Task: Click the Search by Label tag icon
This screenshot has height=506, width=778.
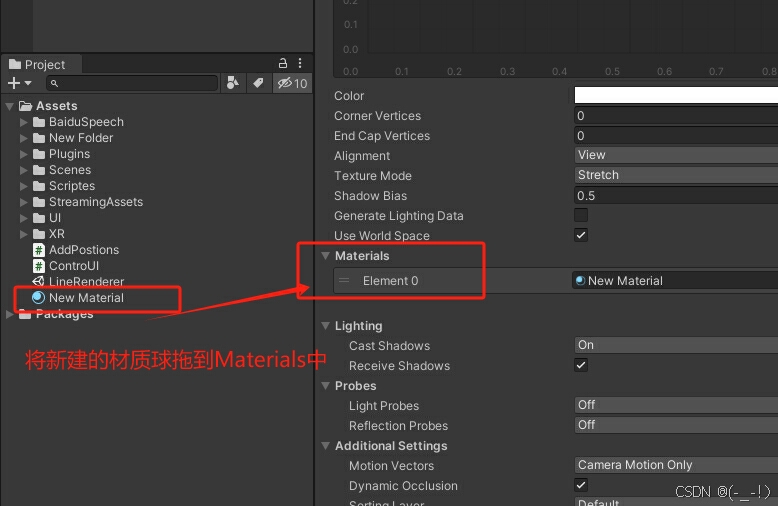Action: coord(258,83)
